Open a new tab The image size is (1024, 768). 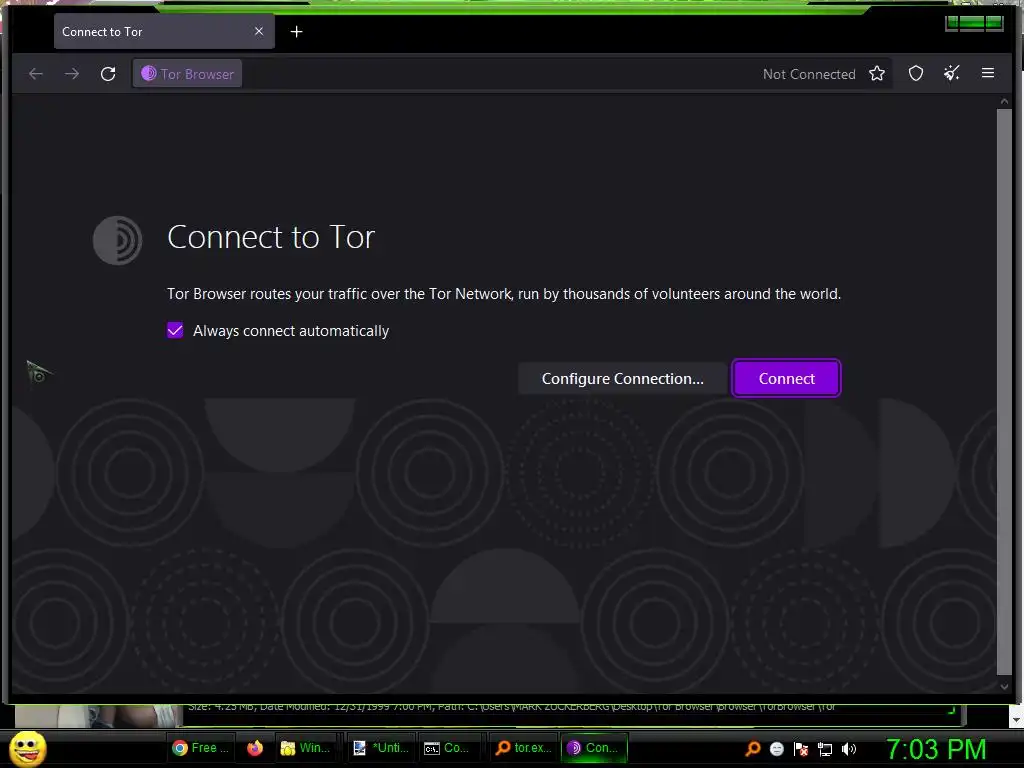tap(296, 31)
